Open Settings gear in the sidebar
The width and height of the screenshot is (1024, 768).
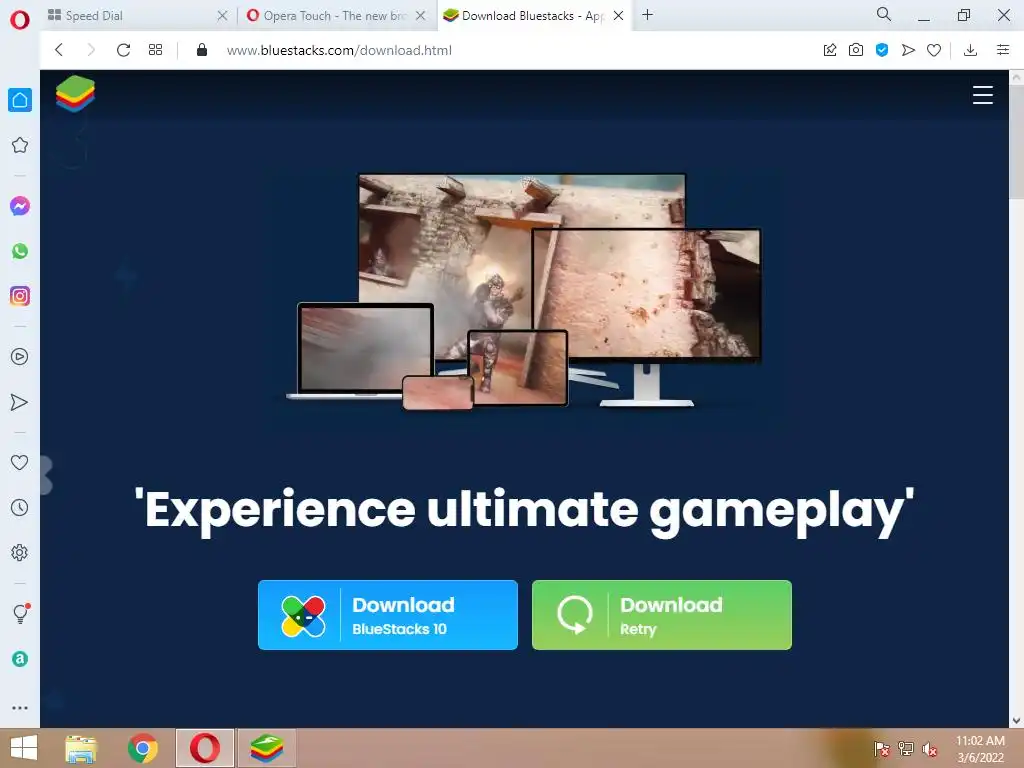[x=20, y=553]
